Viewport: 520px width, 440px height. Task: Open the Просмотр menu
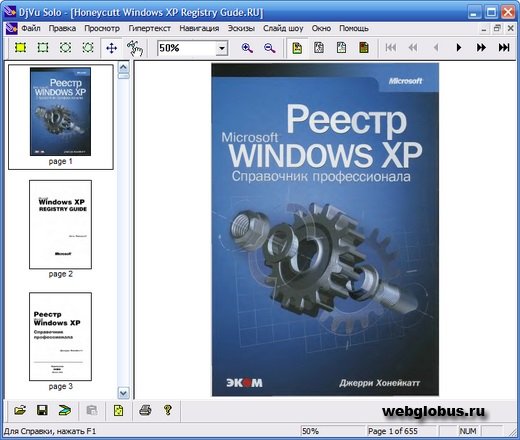102,28
